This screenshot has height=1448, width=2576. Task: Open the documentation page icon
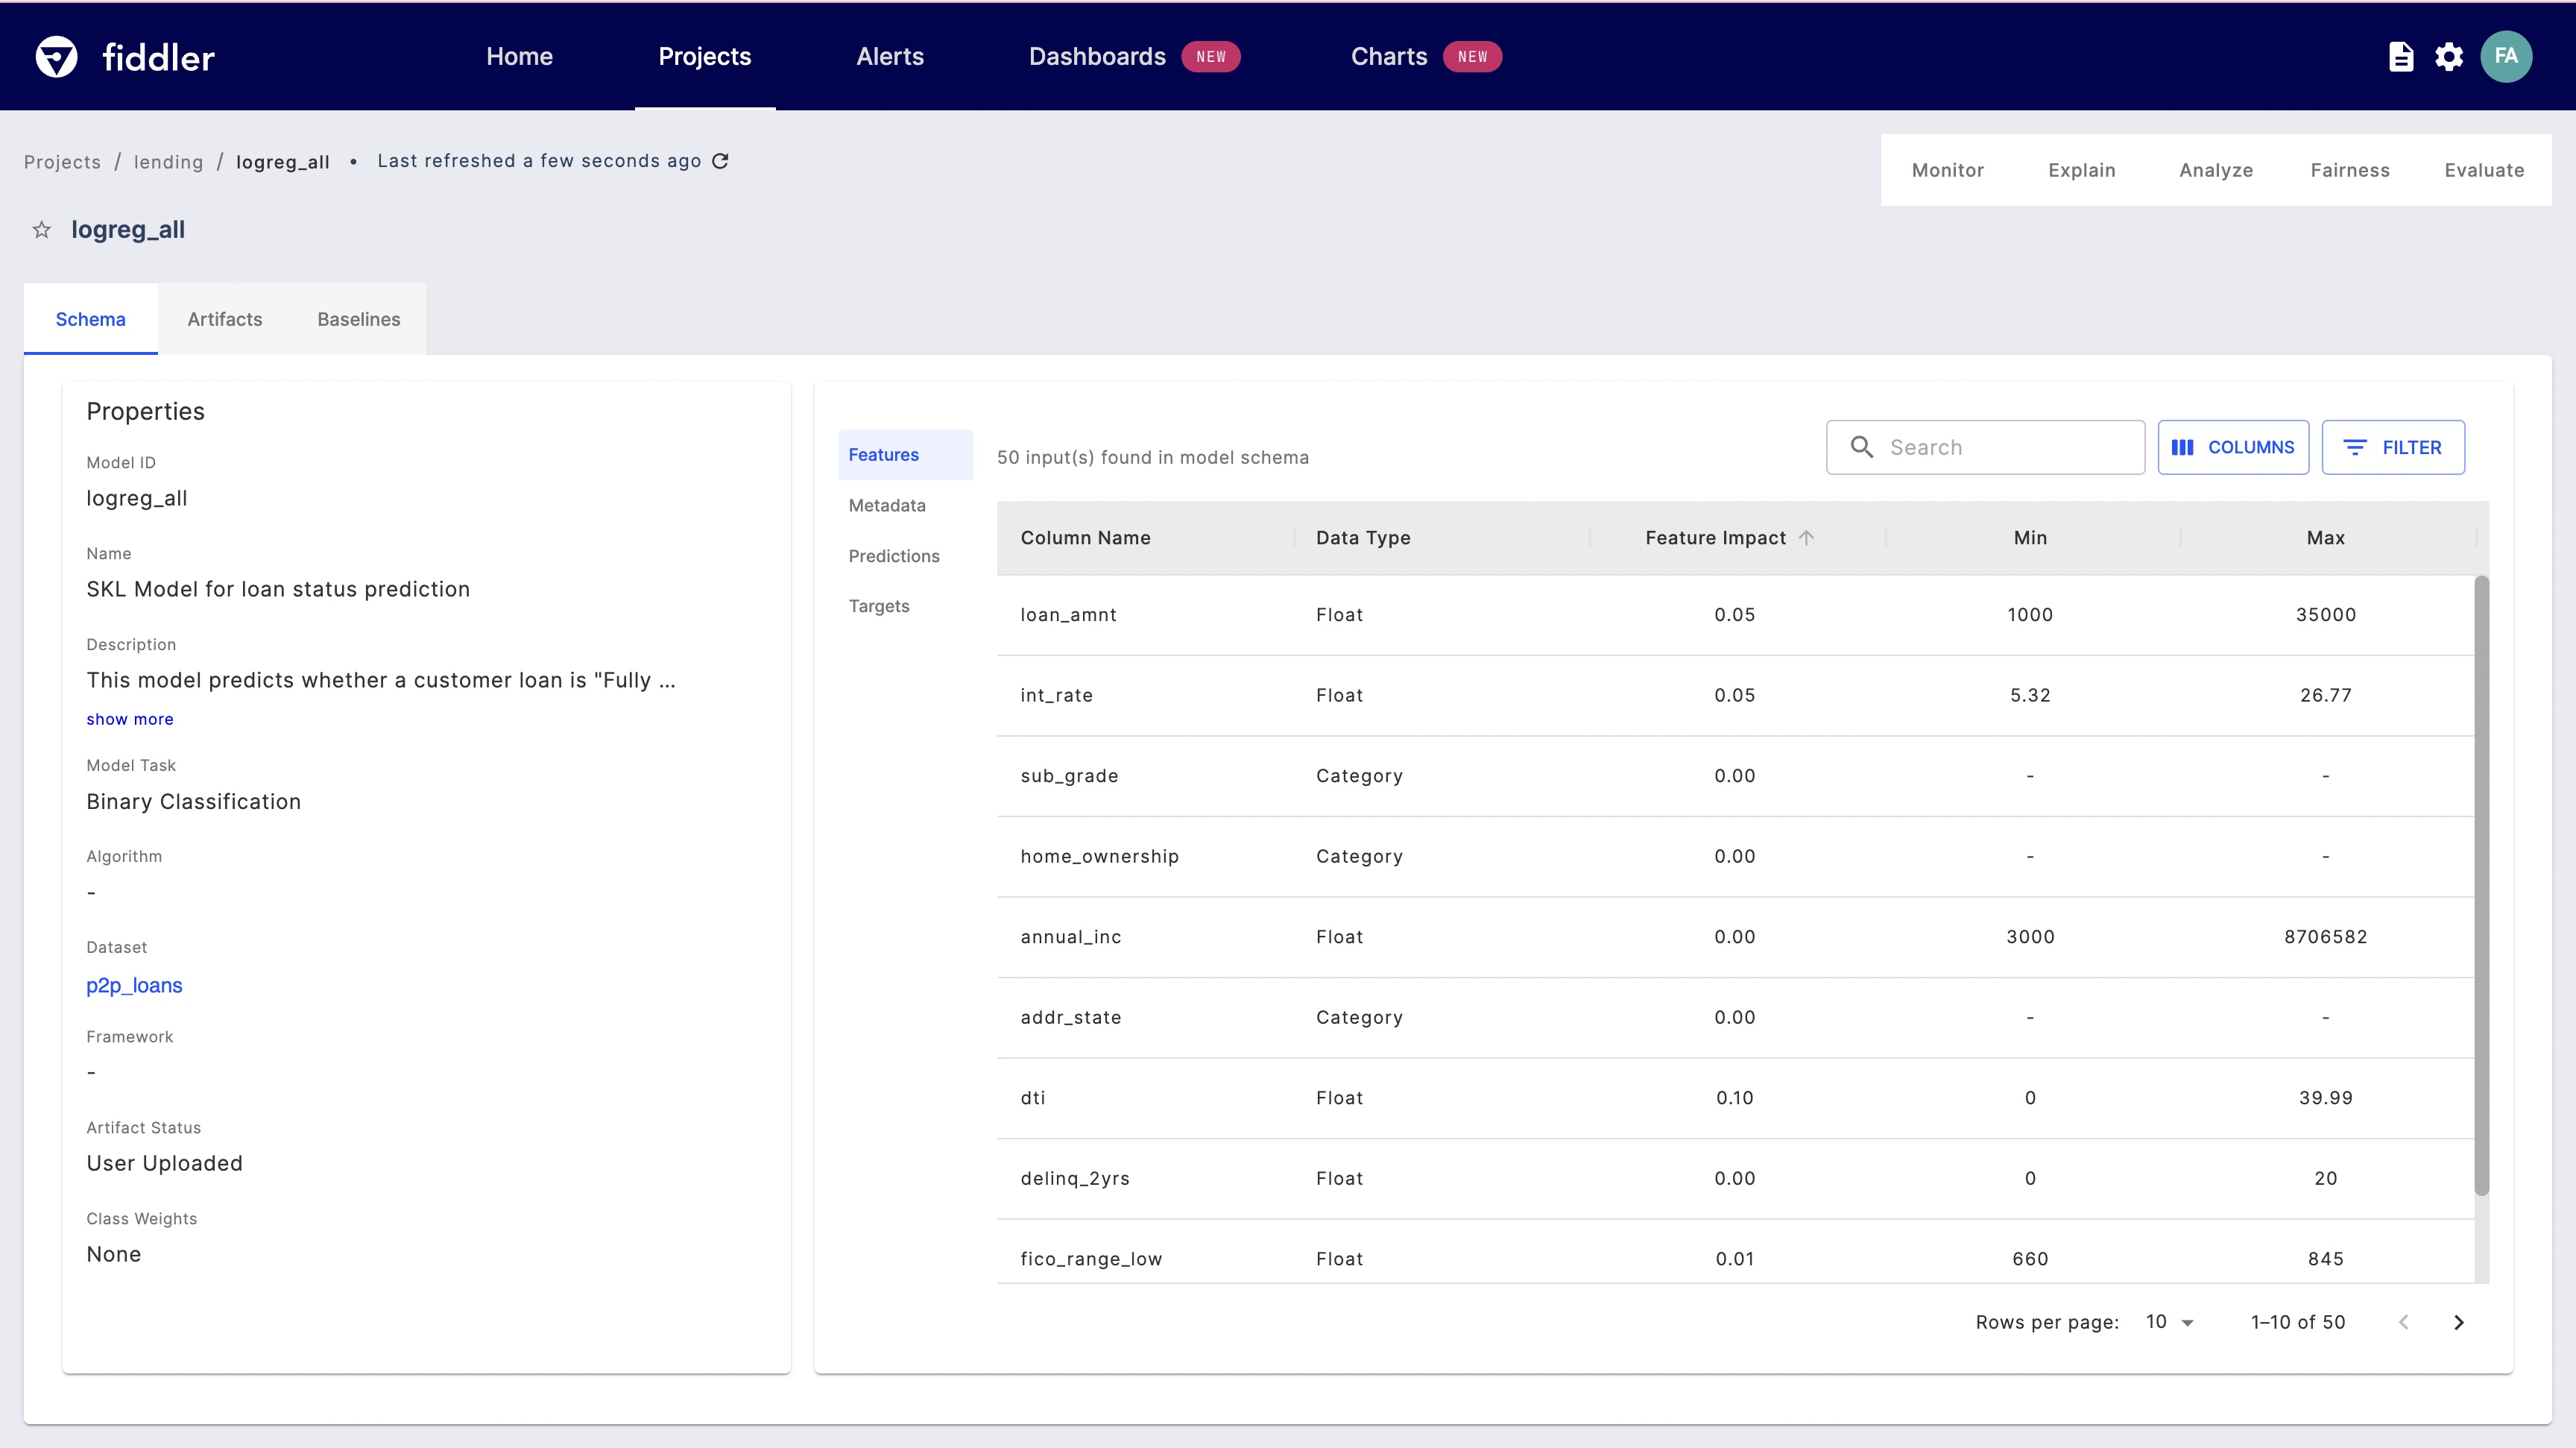[x=2400, y=57]
